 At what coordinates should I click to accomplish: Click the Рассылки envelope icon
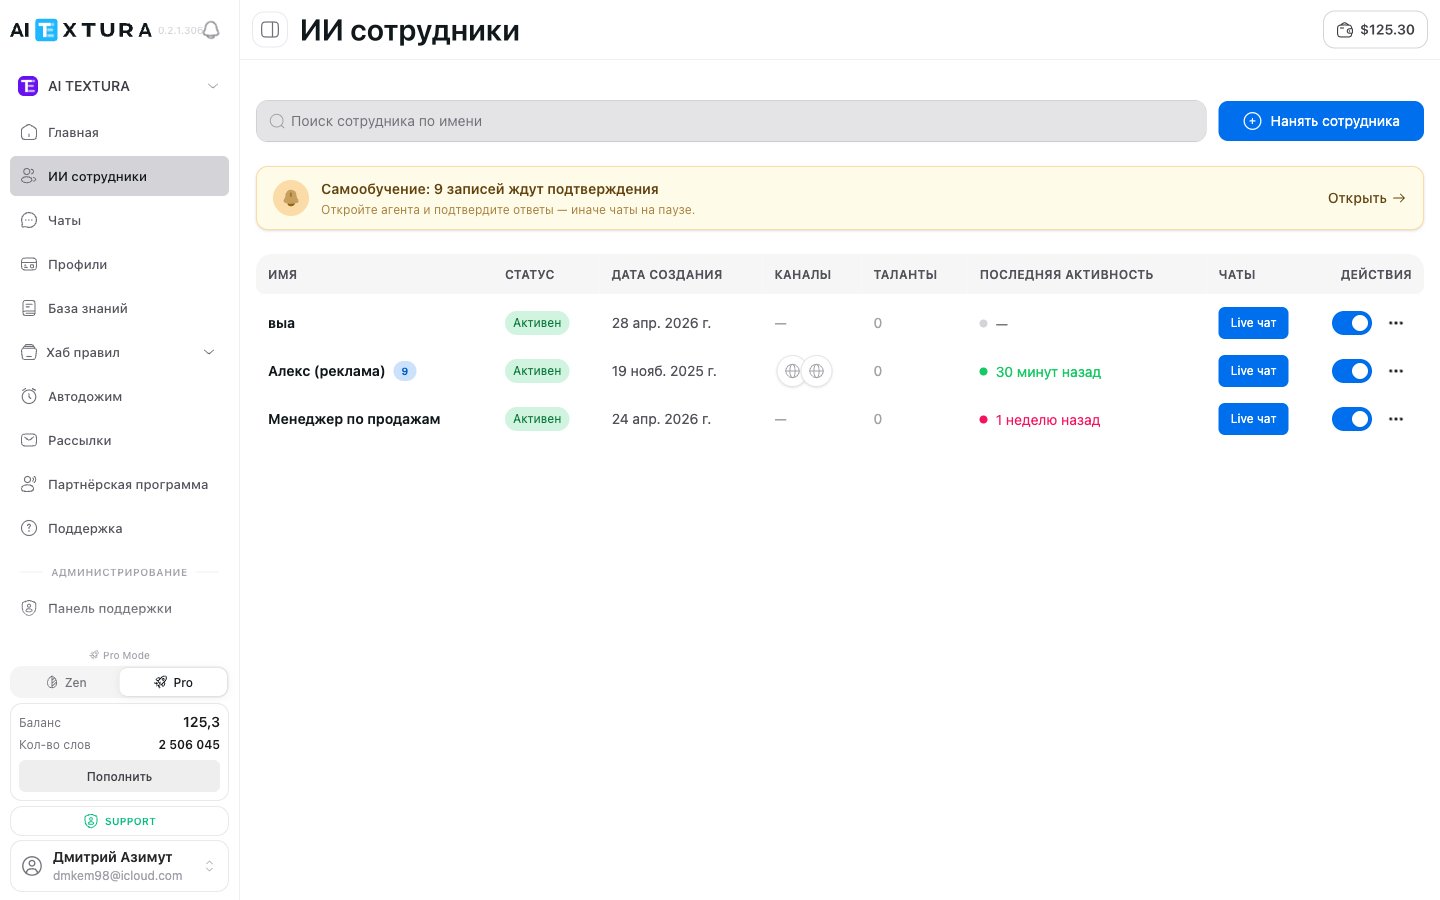29,440
